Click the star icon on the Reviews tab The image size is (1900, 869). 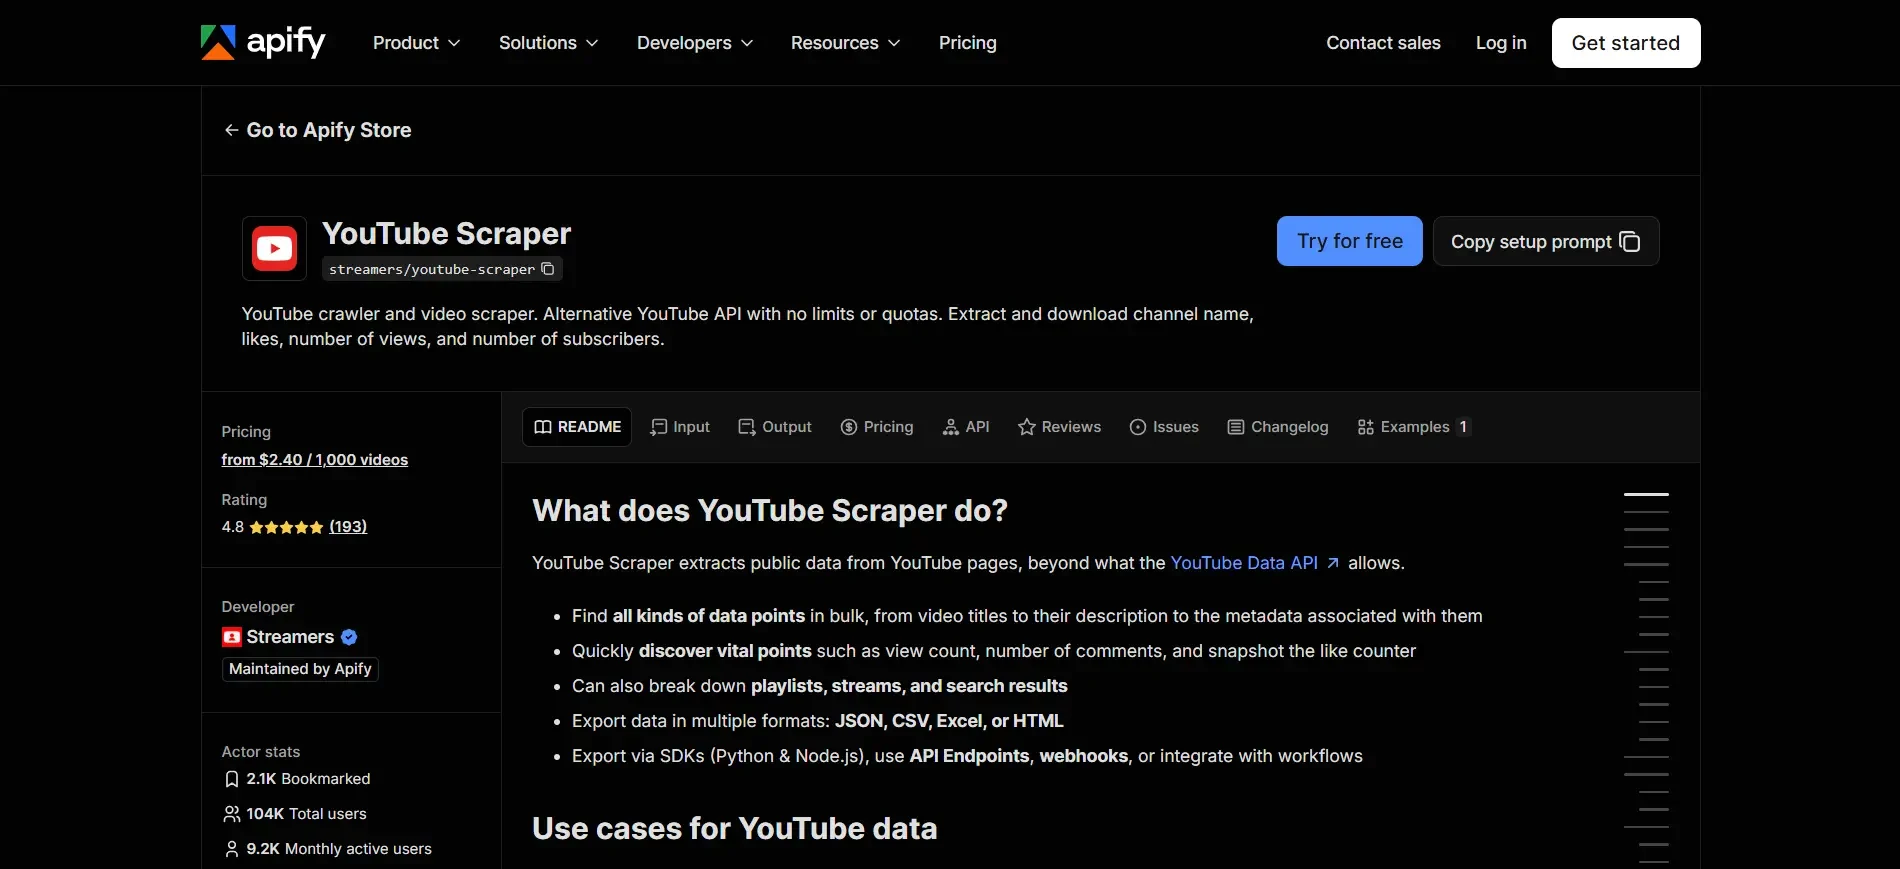[1027, 427]
